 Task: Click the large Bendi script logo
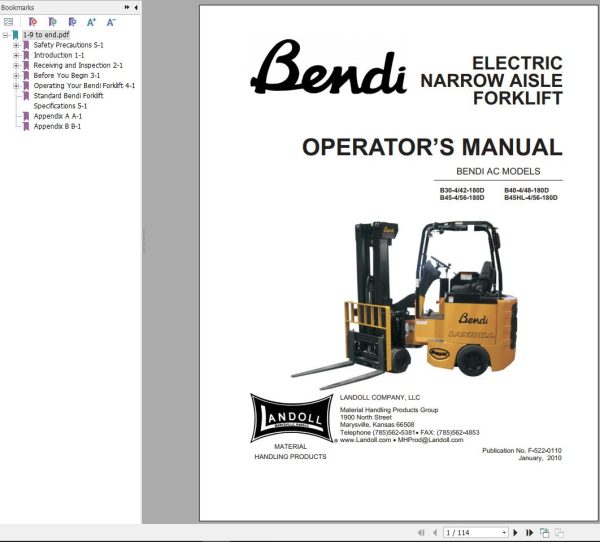click(x=328, y=67)
